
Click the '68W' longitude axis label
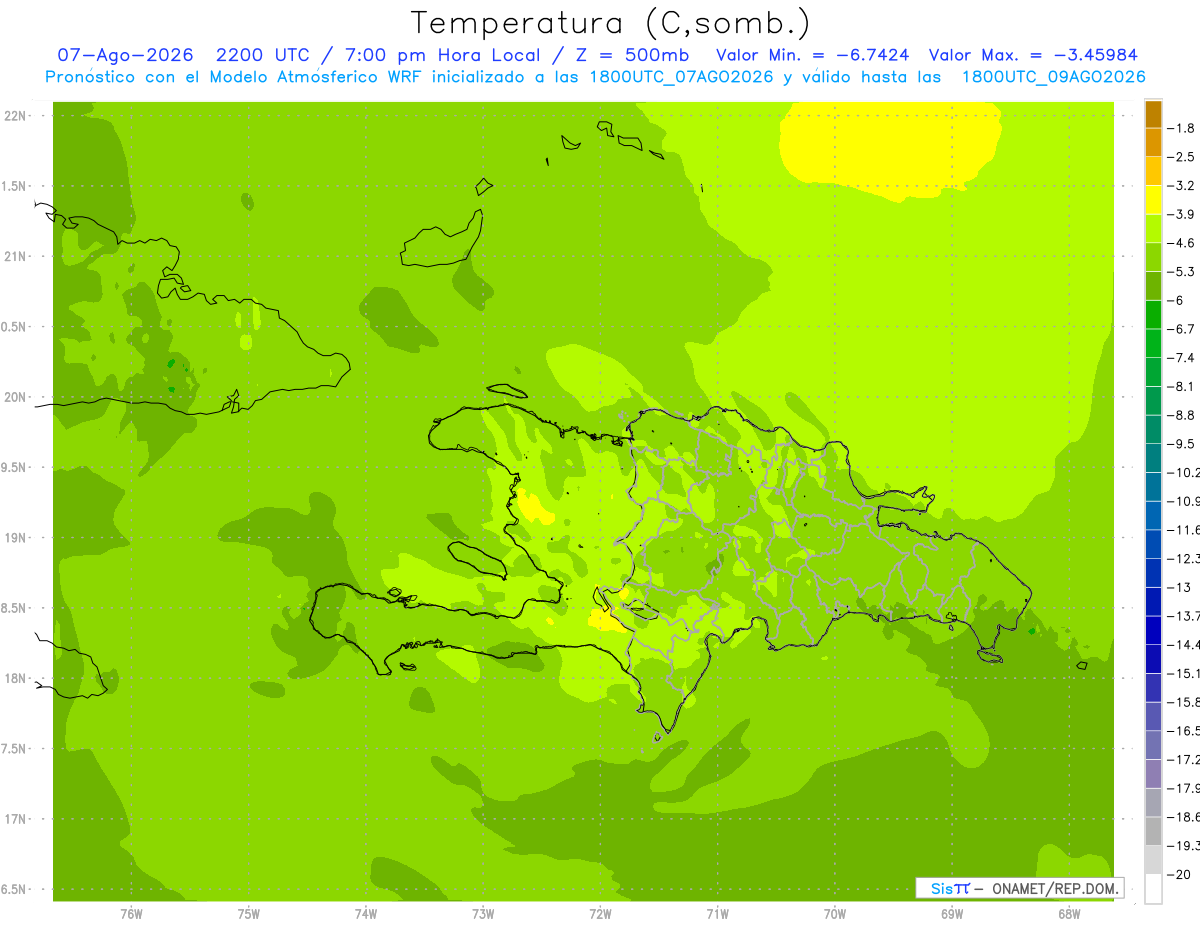pos(1069,914)
